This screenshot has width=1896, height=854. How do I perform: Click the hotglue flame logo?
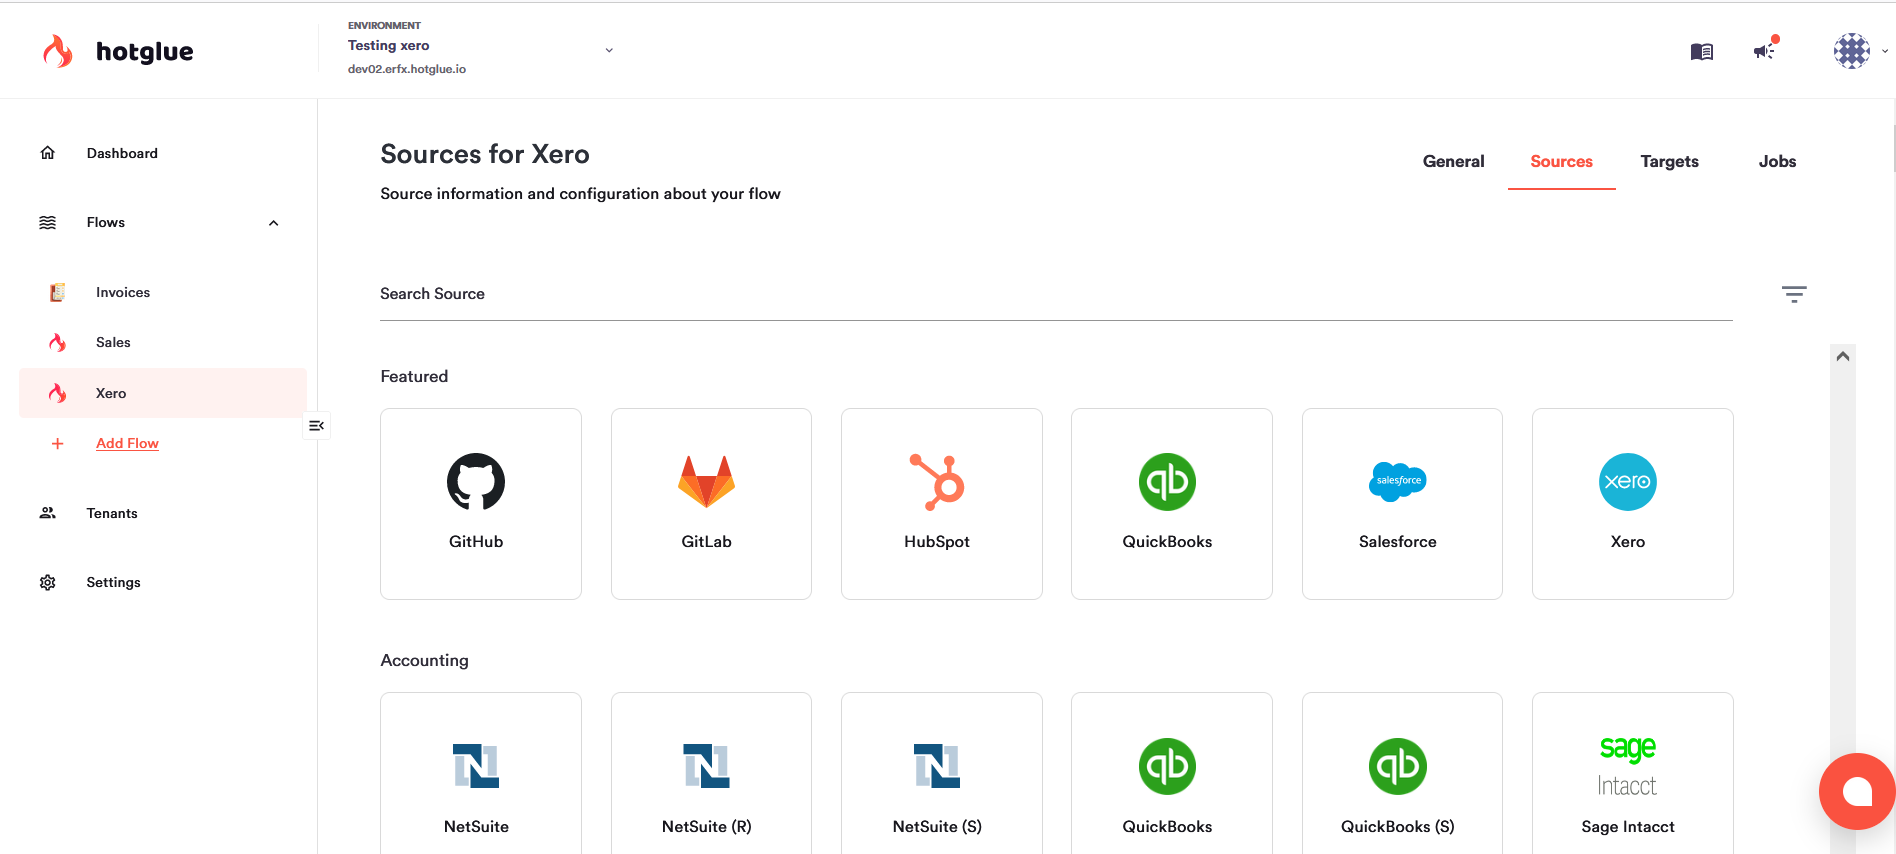(x=58, y=51)
